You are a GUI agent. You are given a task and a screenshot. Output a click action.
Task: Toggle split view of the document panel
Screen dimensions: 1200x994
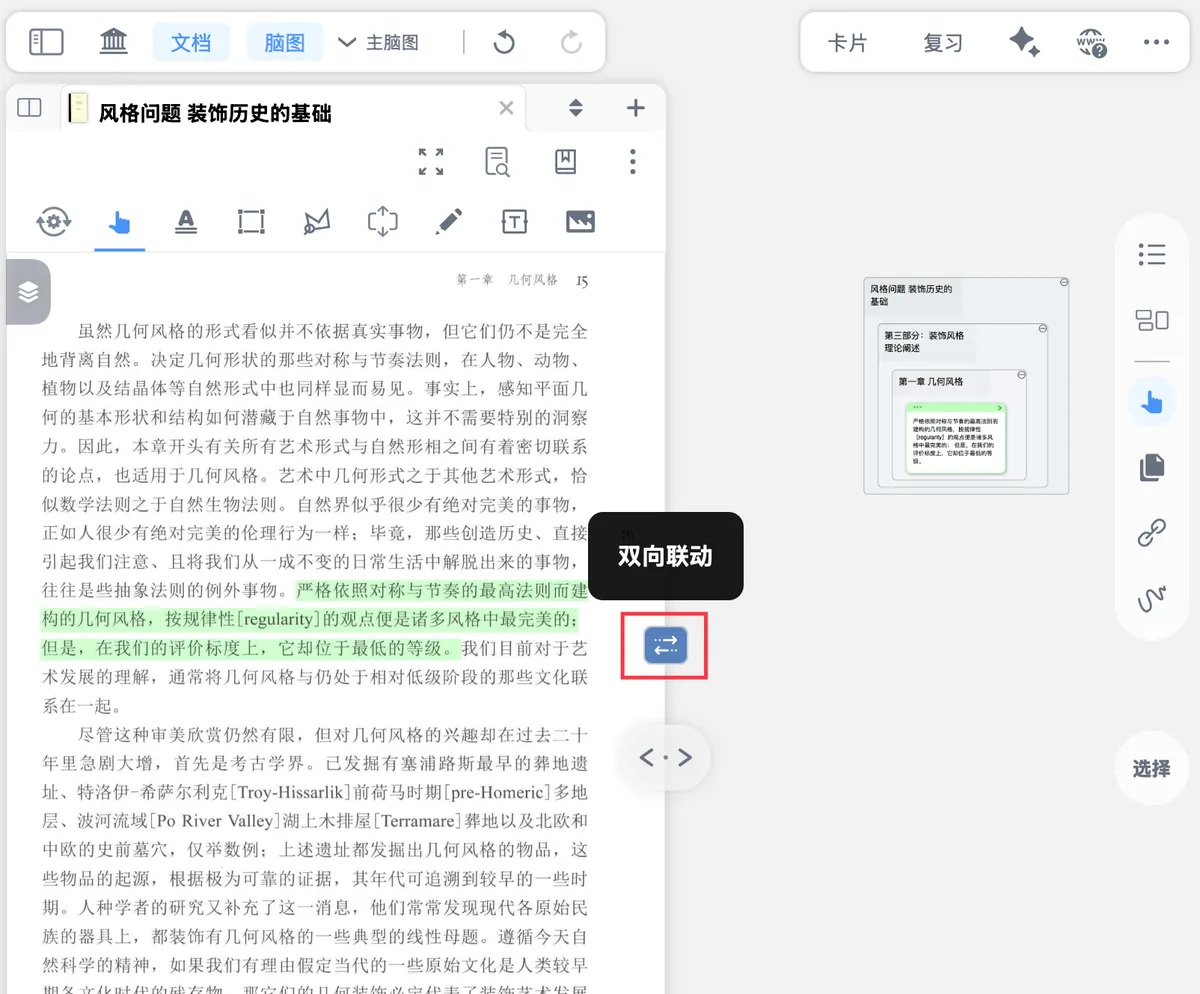click(x=29, y=108)
